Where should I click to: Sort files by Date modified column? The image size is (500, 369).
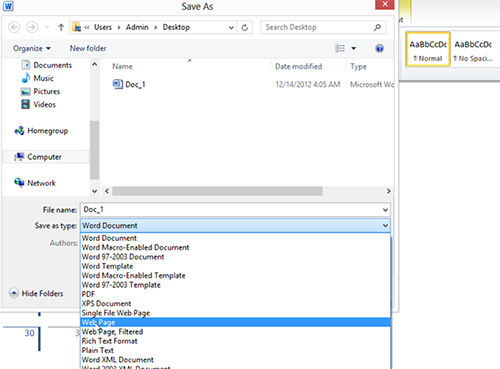pos(299,66)
